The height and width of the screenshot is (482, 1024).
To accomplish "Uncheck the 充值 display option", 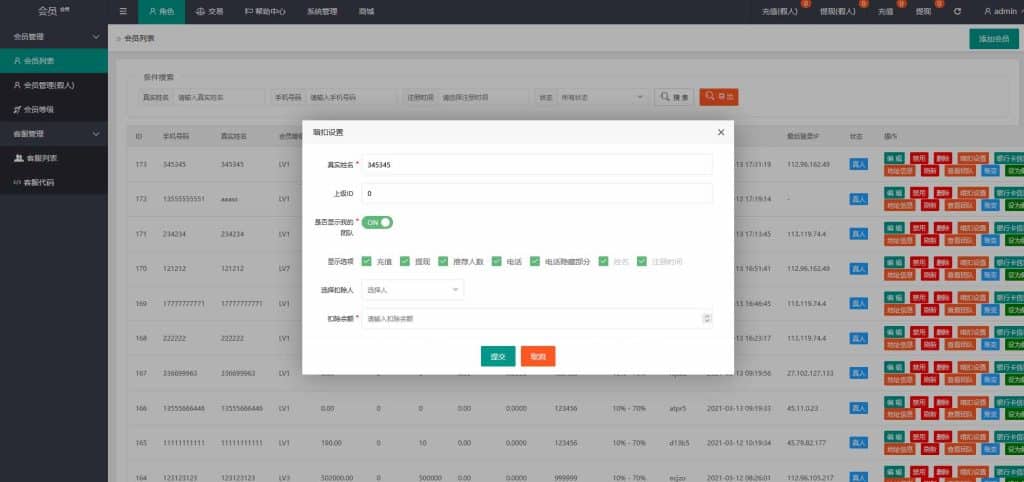I will pyautogui.click(x=366, y=261).
